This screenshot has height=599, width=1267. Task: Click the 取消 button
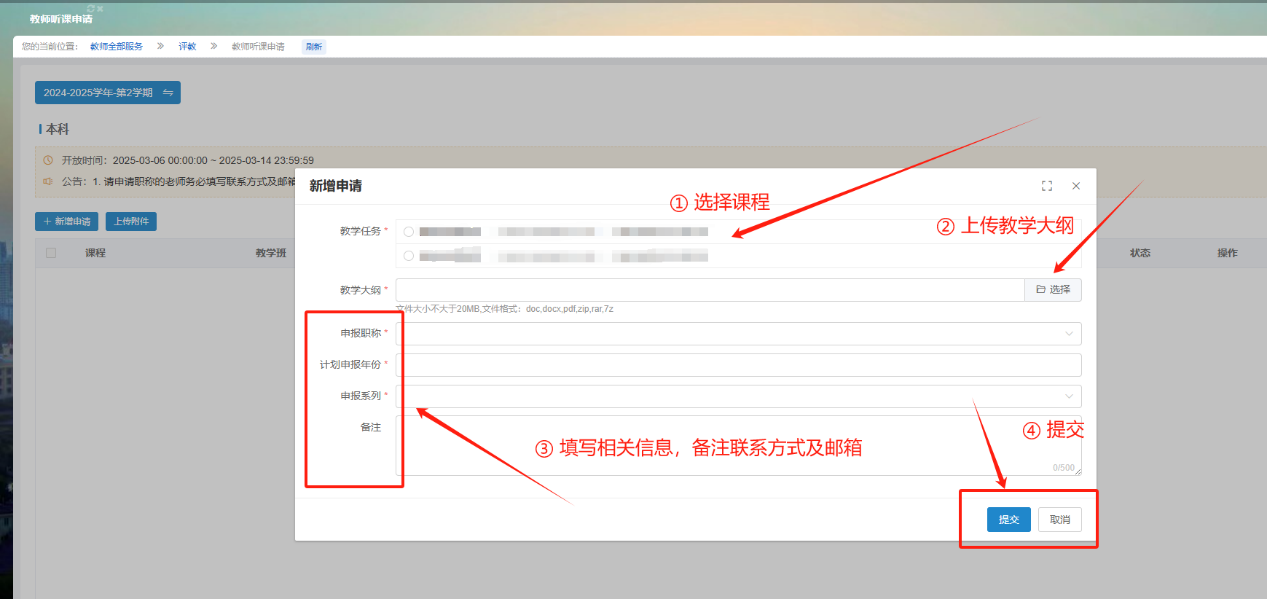click(1059, 520)
